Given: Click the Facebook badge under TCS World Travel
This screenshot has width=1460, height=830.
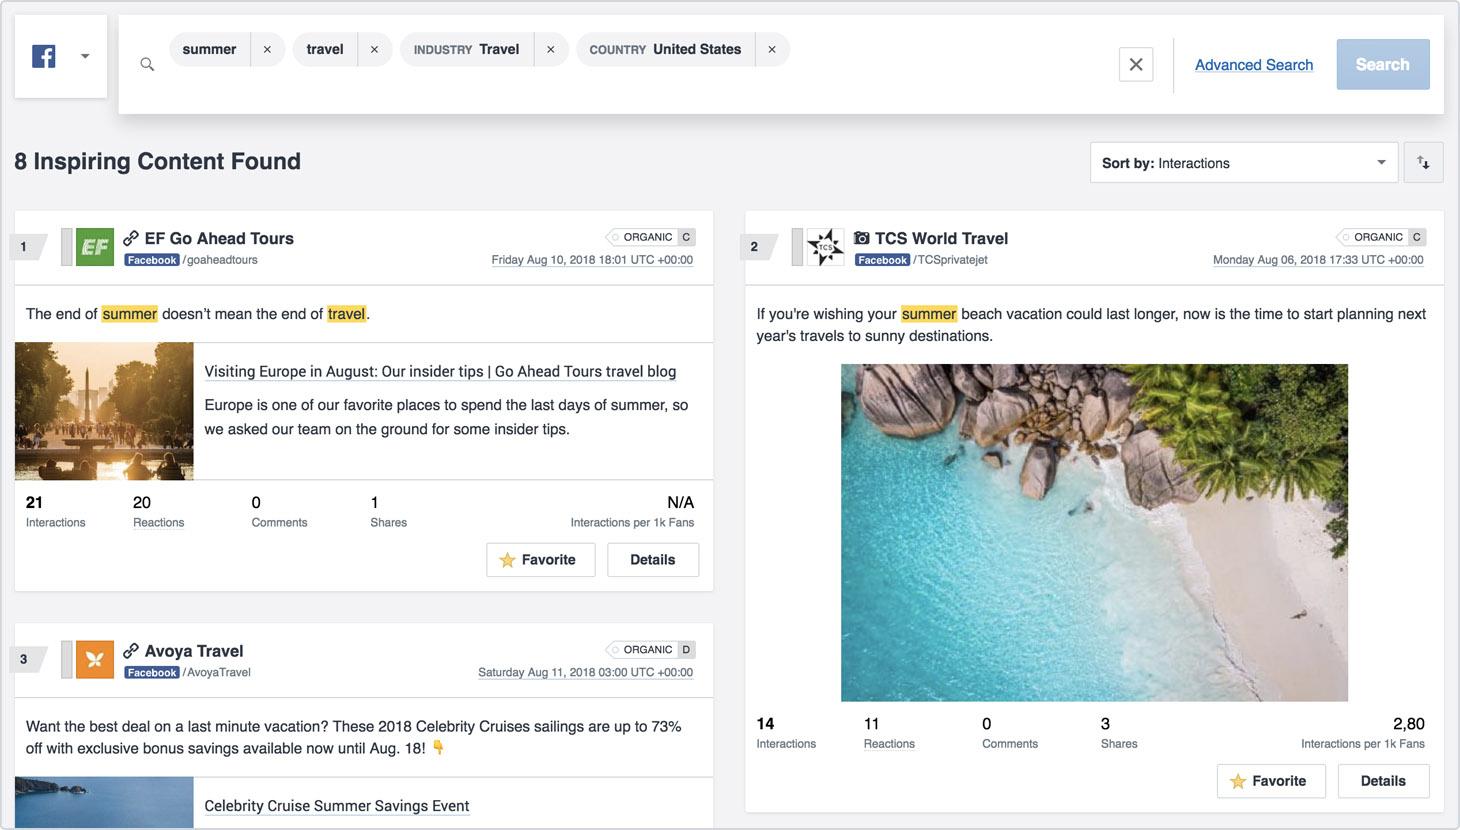Looking at the screenshot, I should (882, 260).
